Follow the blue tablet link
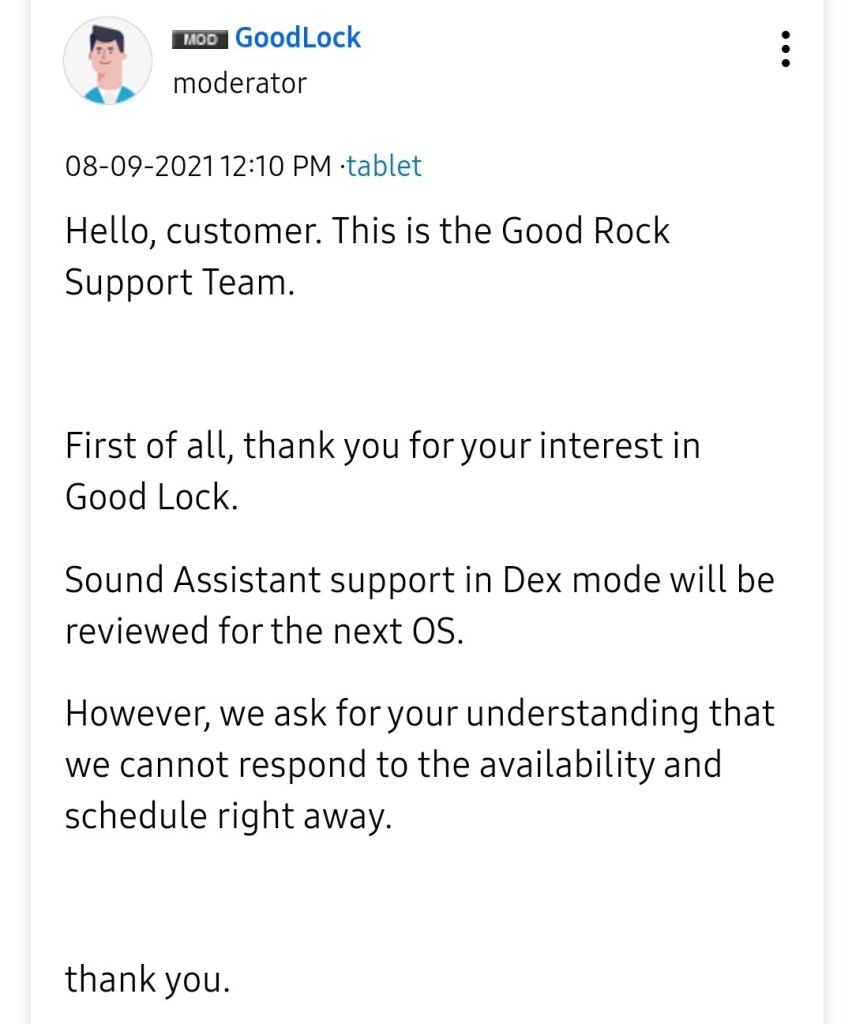Viewport: 852px width, 1024px height. pos(384,166)
